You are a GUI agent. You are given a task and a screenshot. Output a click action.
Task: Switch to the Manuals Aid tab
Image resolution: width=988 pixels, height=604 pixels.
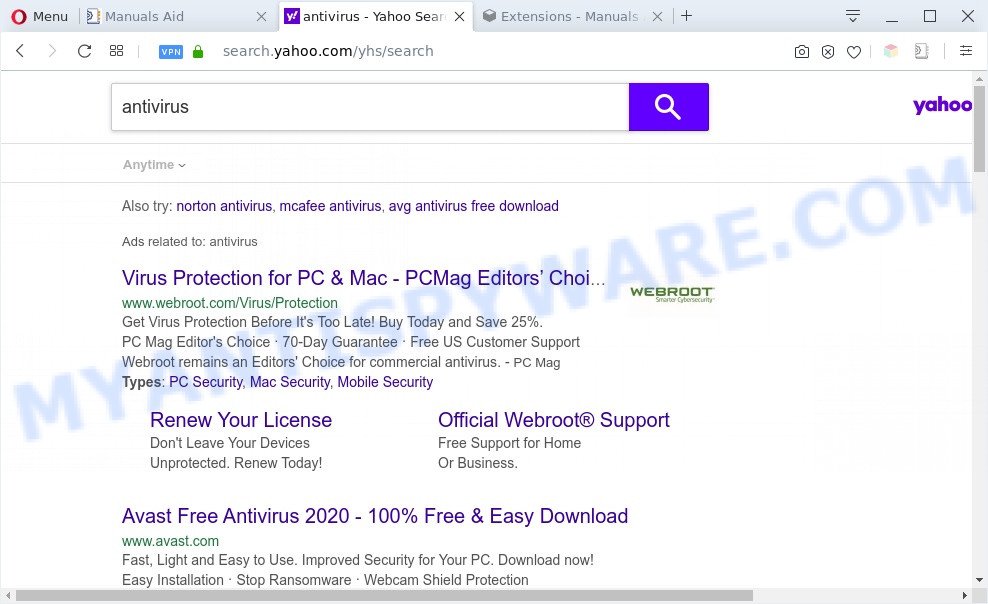tap(176, 16)
